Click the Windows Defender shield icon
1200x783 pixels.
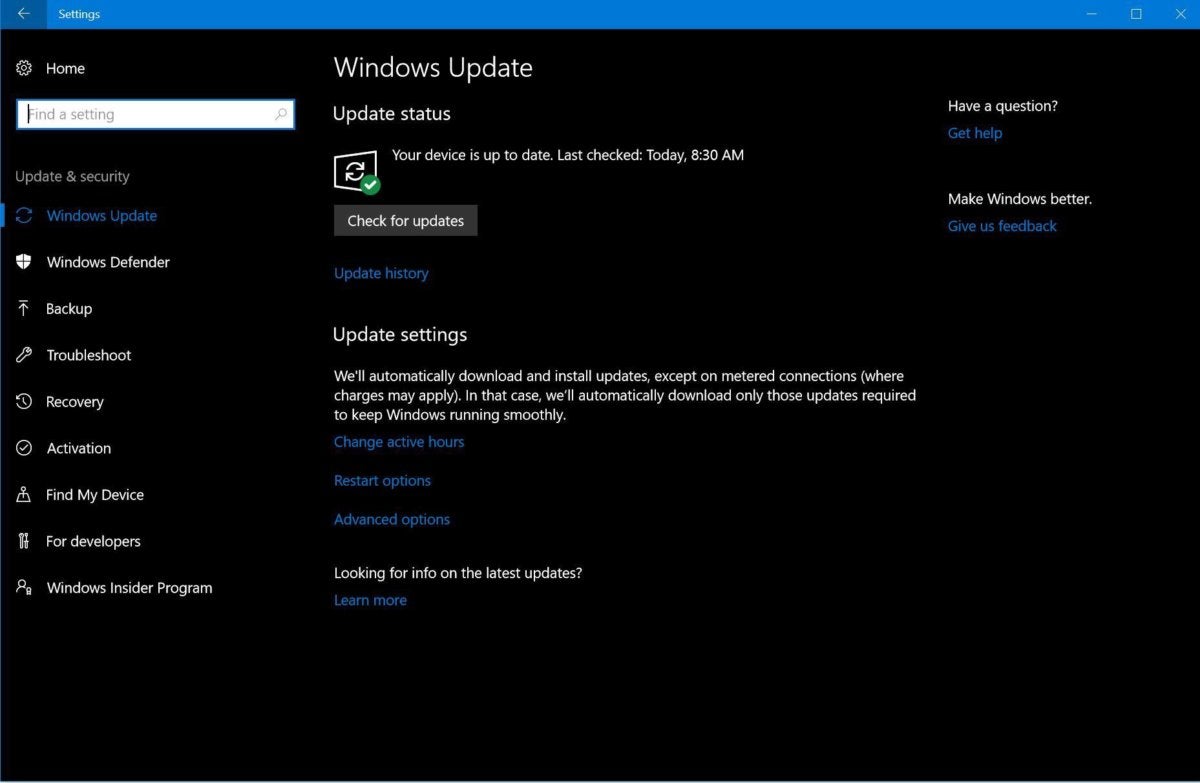coord(24,261)
